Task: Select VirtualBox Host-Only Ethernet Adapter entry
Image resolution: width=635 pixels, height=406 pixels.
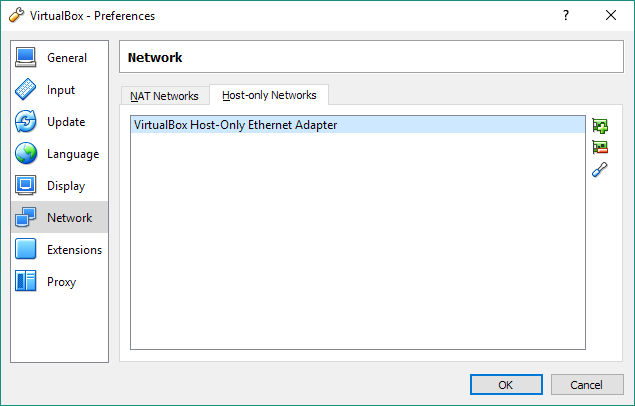Action: pyautogui.click(x=358, y=125)
